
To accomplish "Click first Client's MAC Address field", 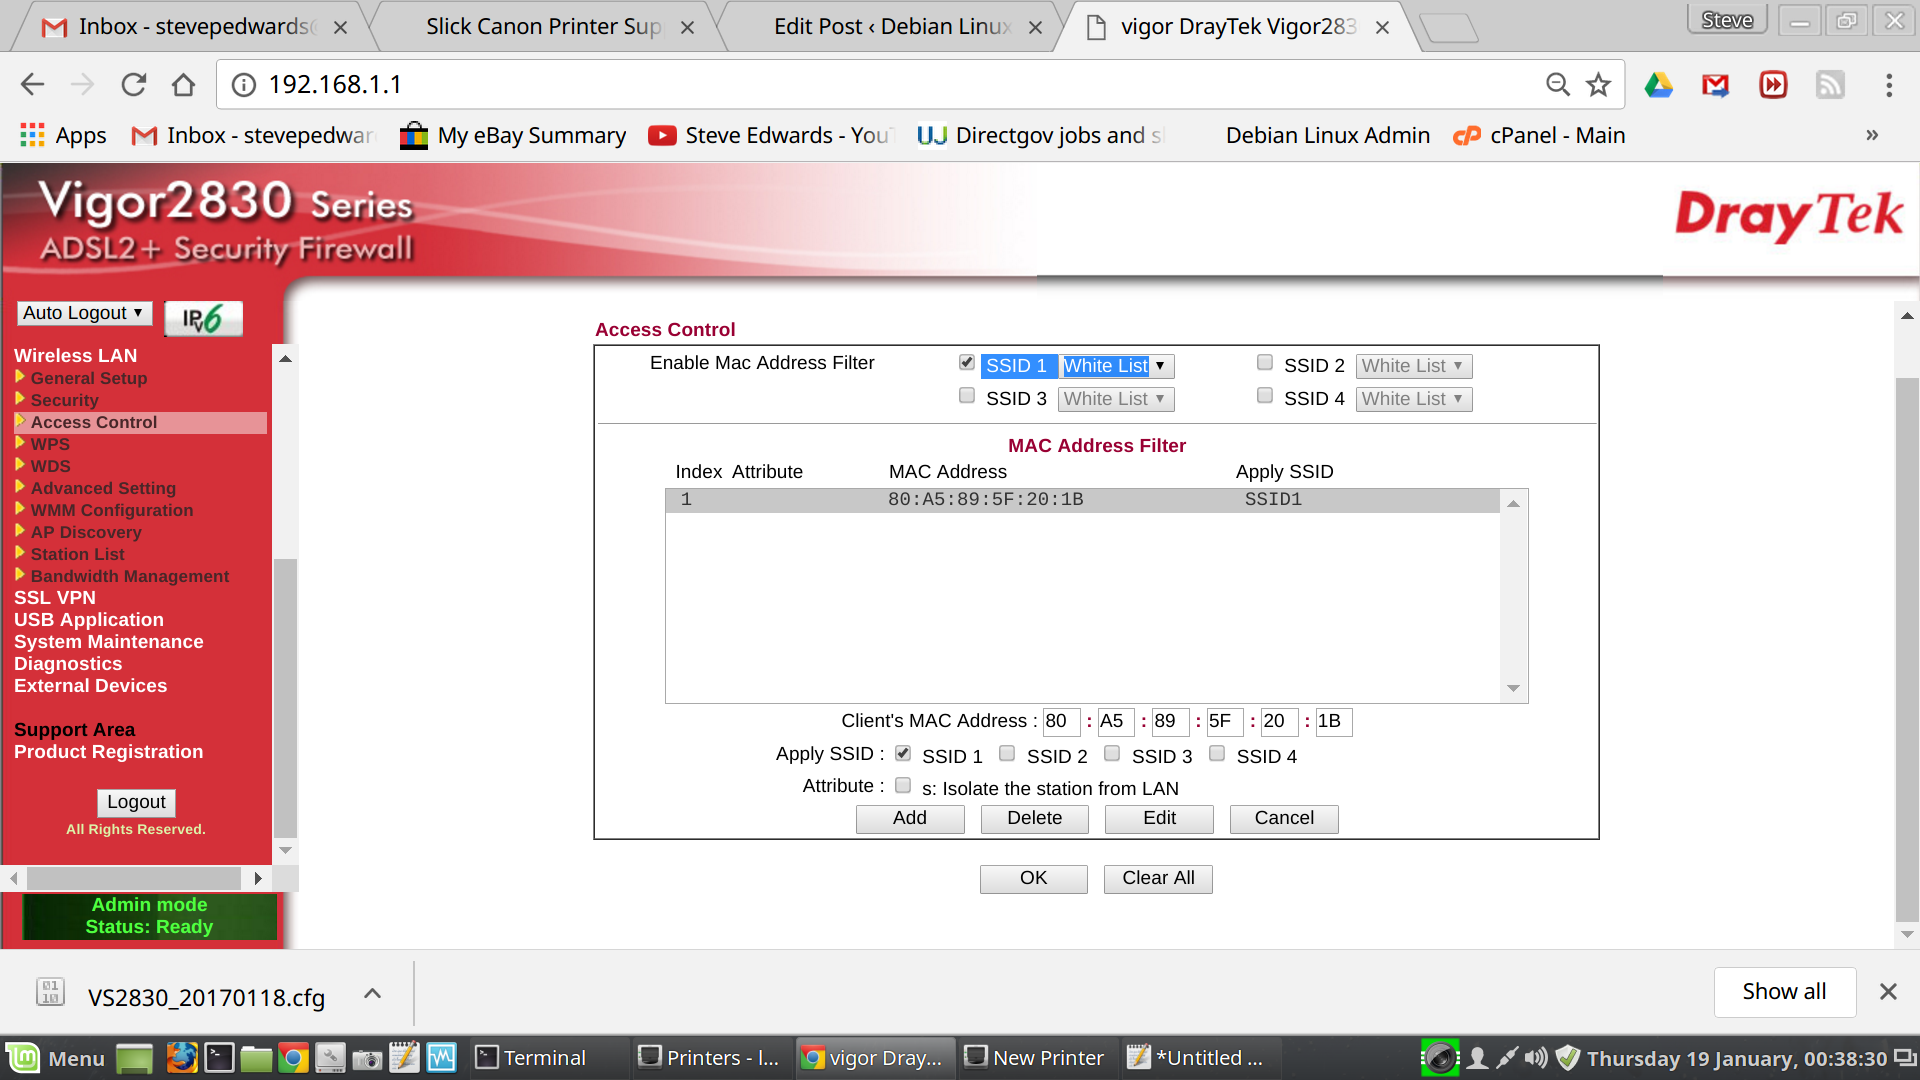I will (1060, 721).
